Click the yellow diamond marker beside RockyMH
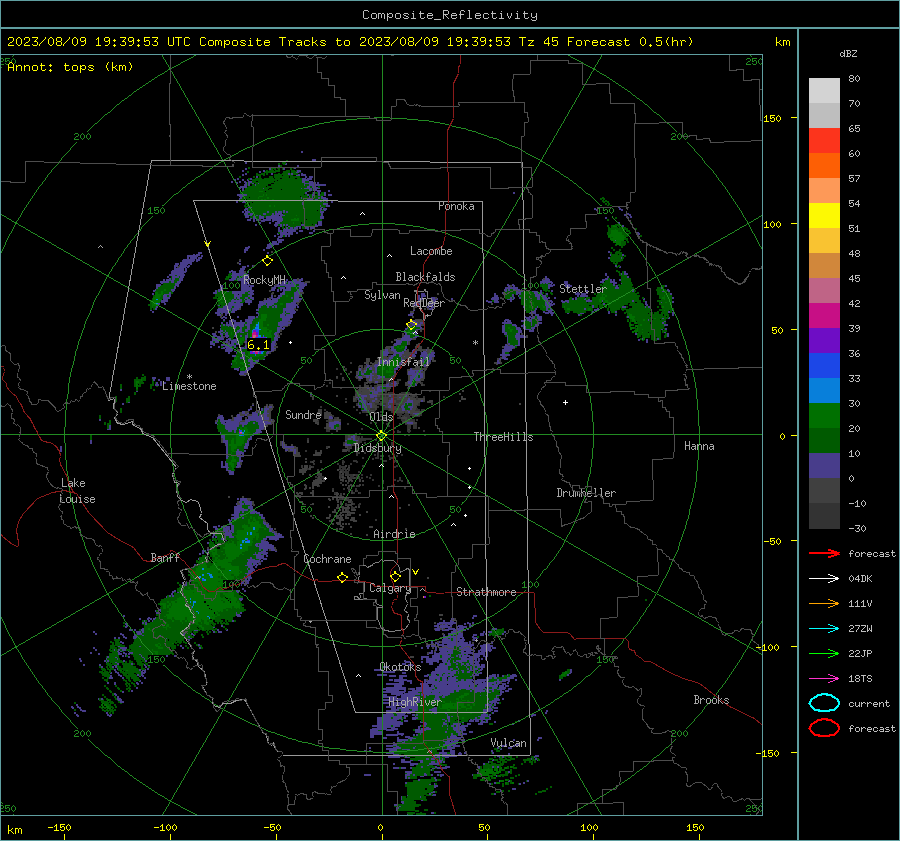This screenshot has height=841, width=900. 267,261
